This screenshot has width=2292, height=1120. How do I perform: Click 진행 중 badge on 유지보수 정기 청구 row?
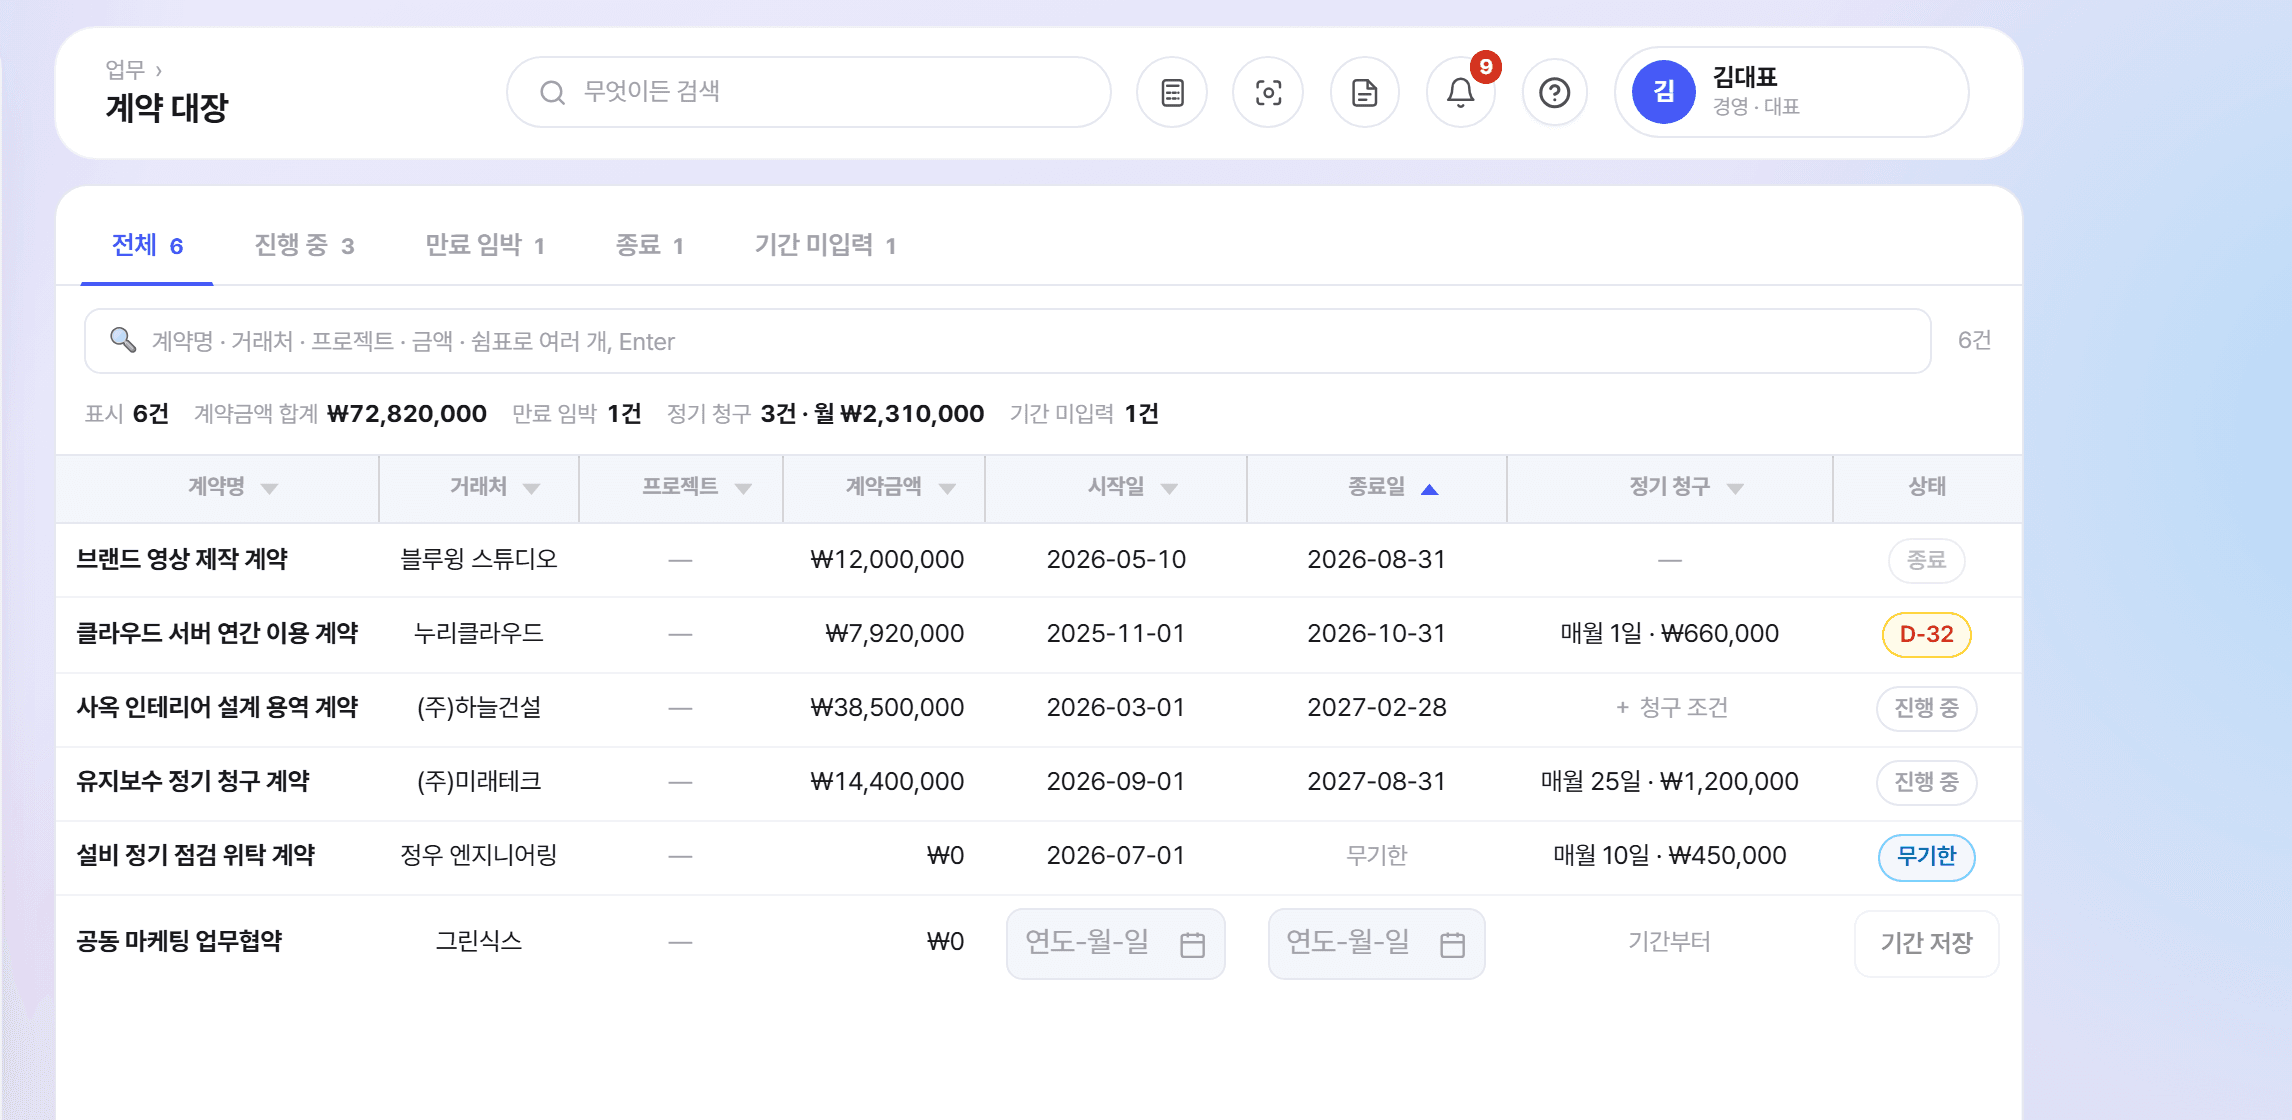click(1926, 782)
